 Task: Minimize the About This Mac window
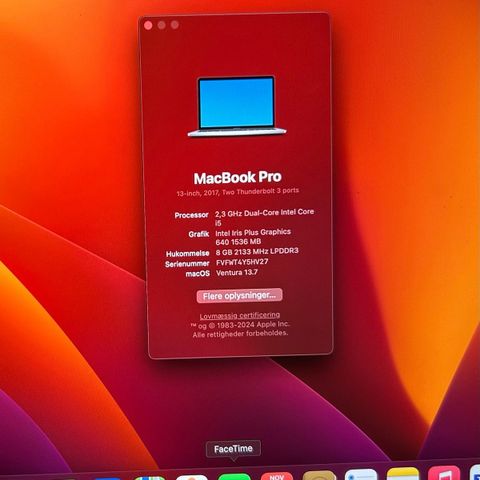coord(162,25)
